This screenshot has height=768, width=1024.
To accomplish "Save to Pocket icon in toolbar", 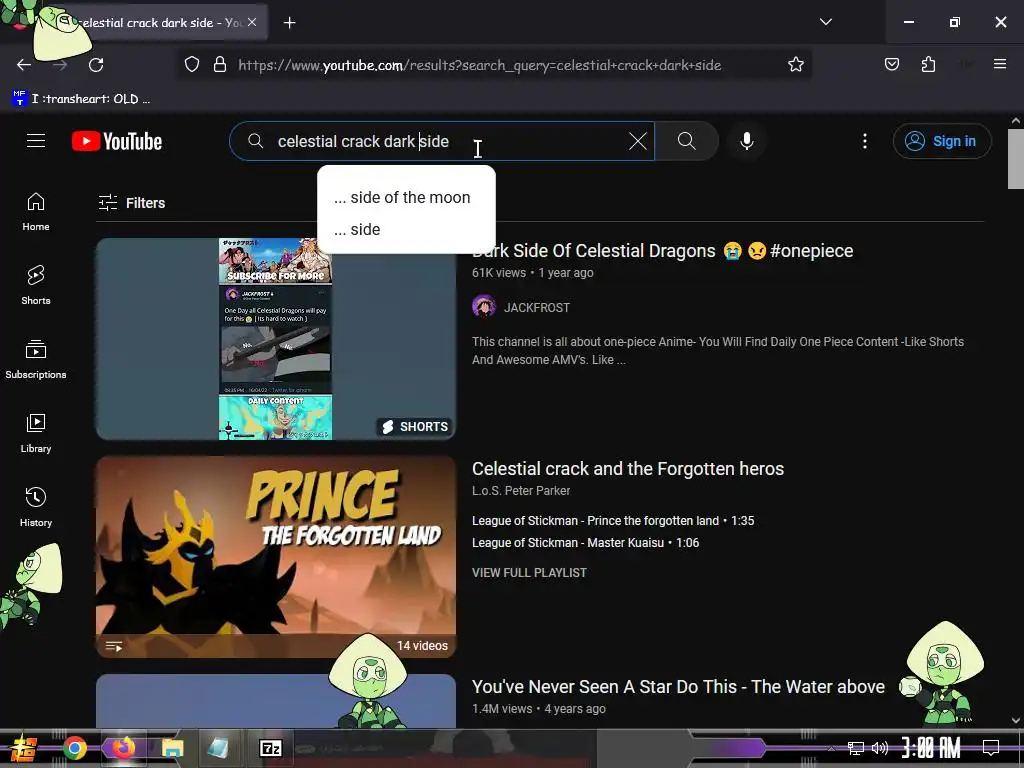I will pos(891,65).
